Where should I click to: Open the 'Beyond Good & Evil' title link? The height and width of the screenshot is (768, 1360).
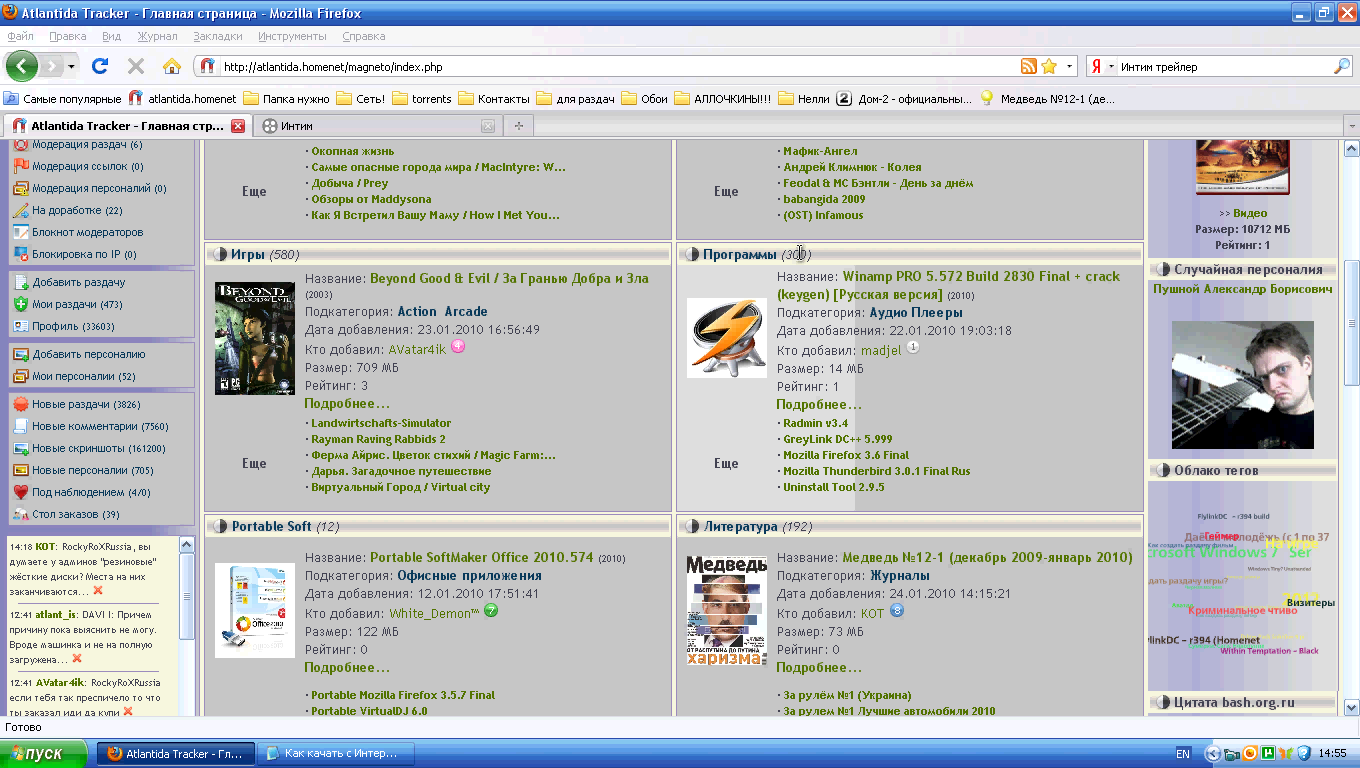pyautogui.click(x=509, y=278)
